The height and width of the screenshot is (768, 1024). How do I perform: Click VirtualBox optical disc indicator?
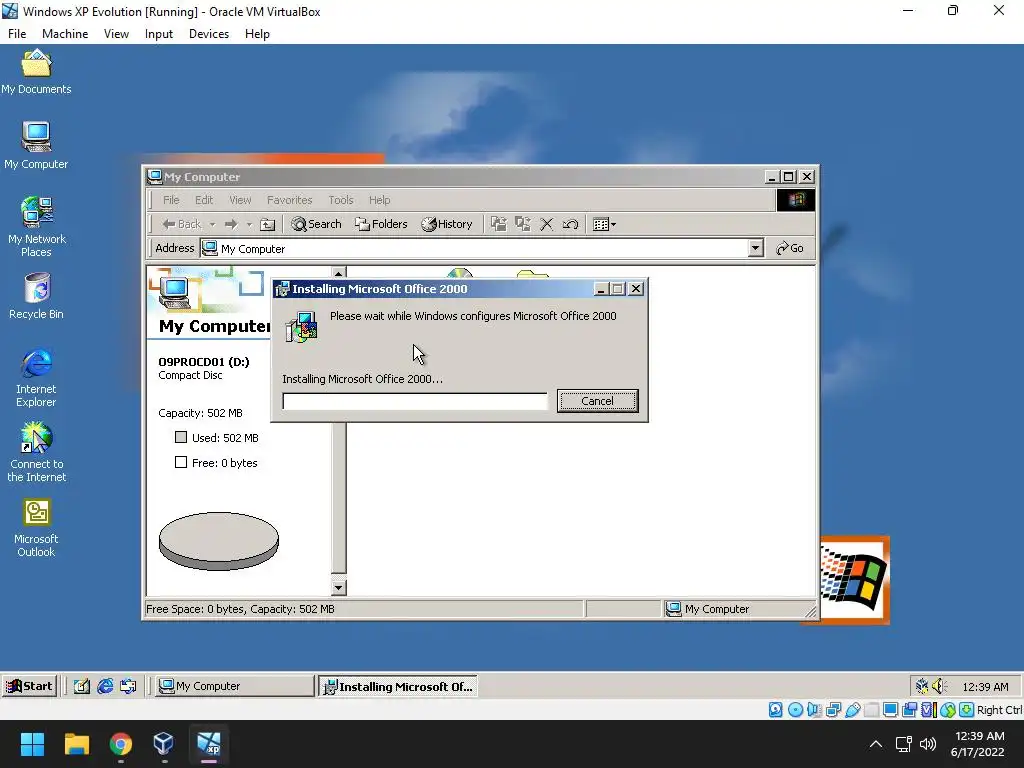(x=795, y=709)
